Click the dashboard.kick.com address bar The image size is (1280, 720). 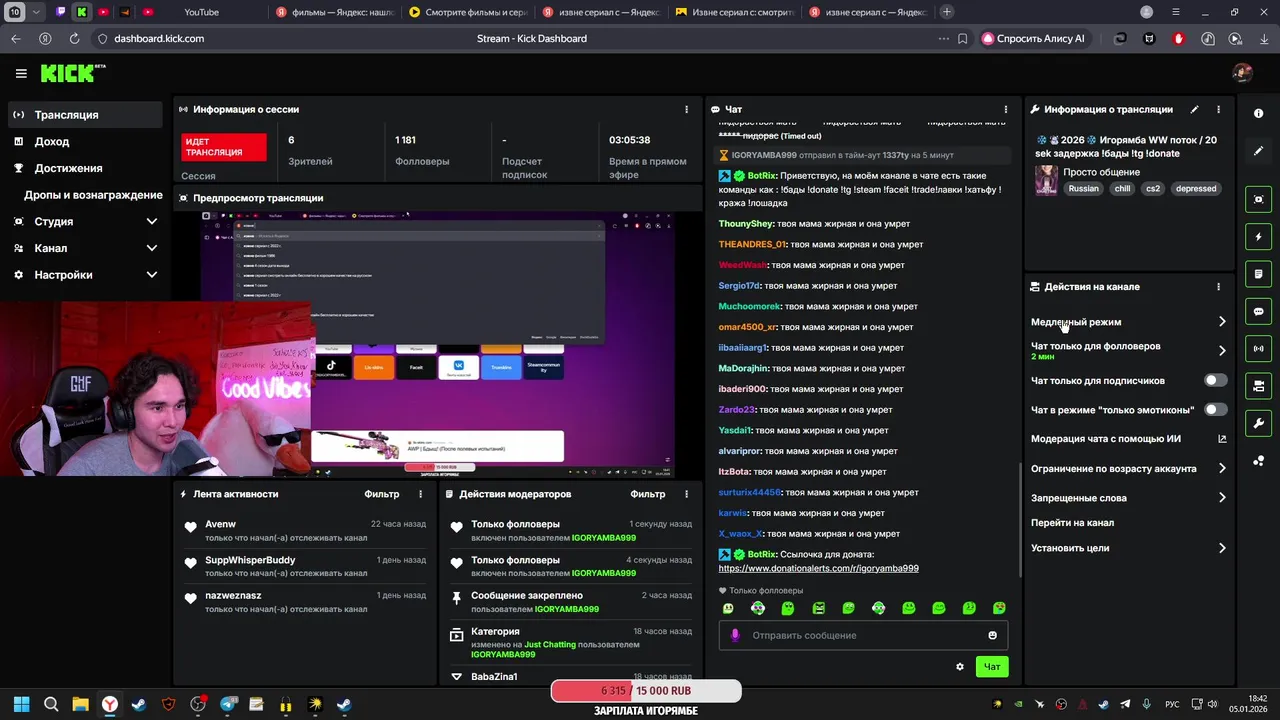[x=159, y=39]
